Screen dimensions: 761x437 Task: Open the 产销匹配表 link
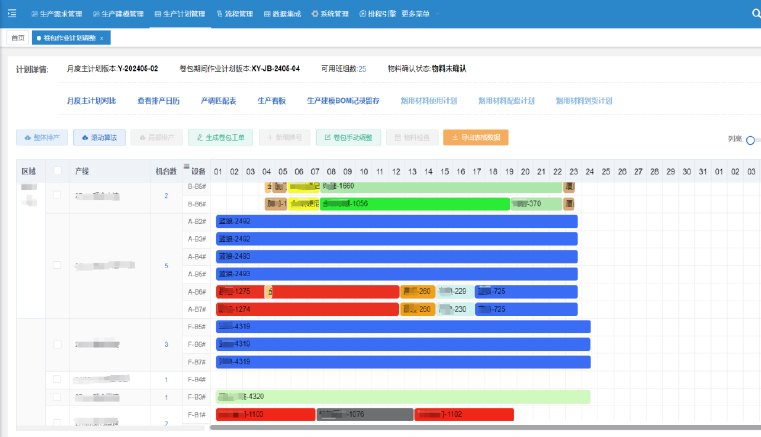[x=218, y=101]
